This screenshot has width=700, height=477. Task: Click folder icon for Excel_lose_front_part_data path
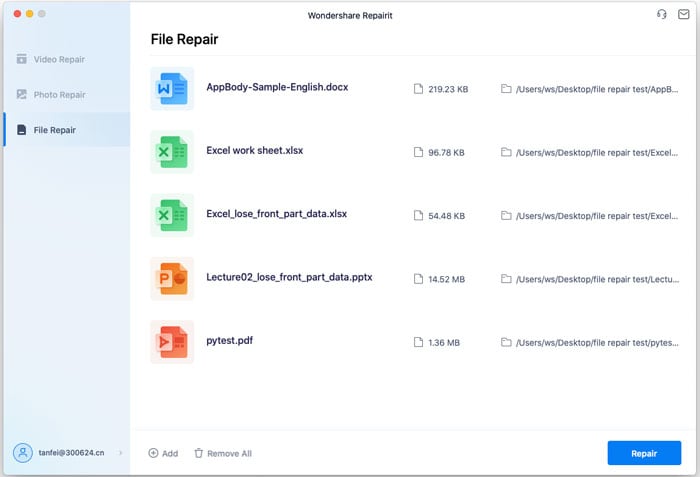tap(506, 216)
